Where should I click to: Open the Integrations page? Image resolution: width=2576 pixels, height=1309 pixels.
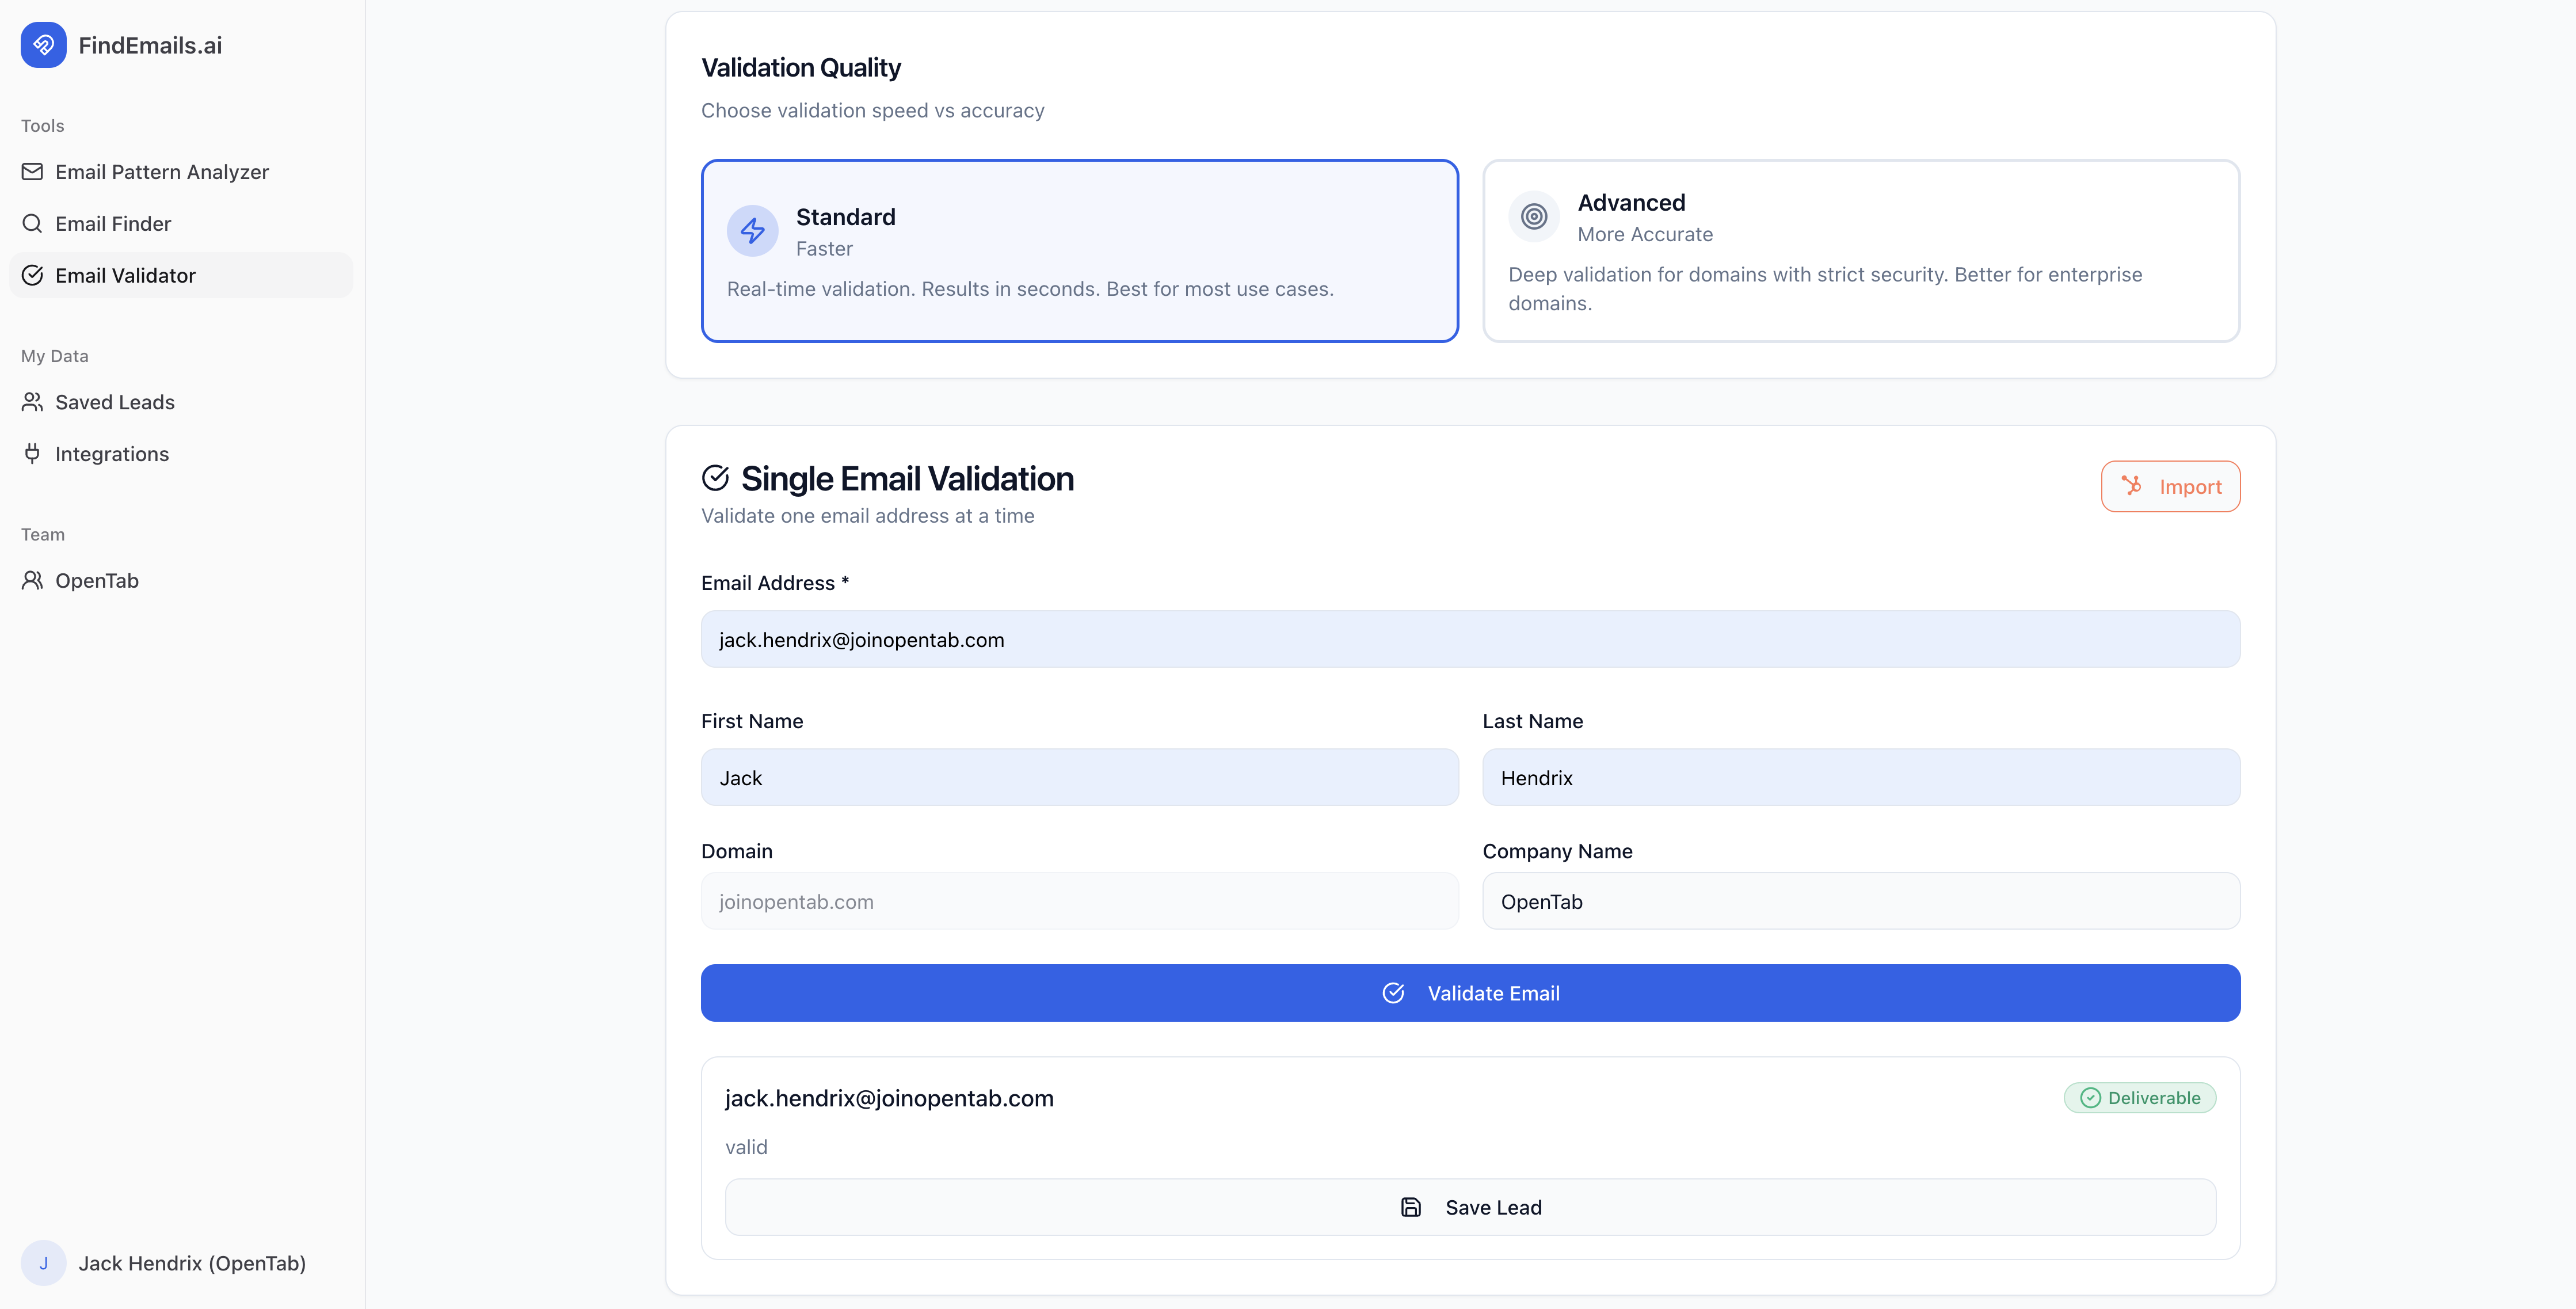pyautogui.click(x=112, y=454)
